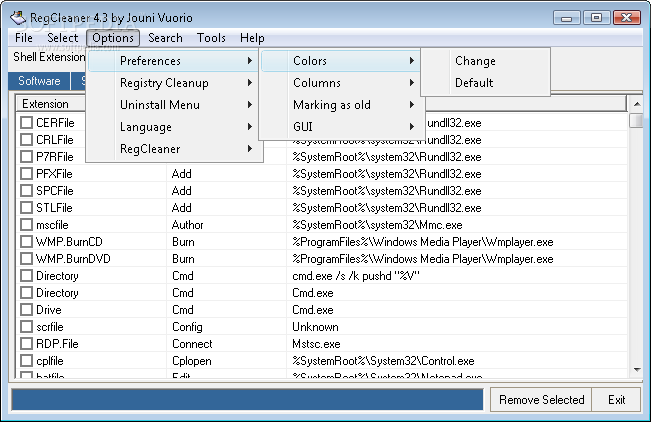
Task: Open the Select menu
Action: (x=62, y=38)
